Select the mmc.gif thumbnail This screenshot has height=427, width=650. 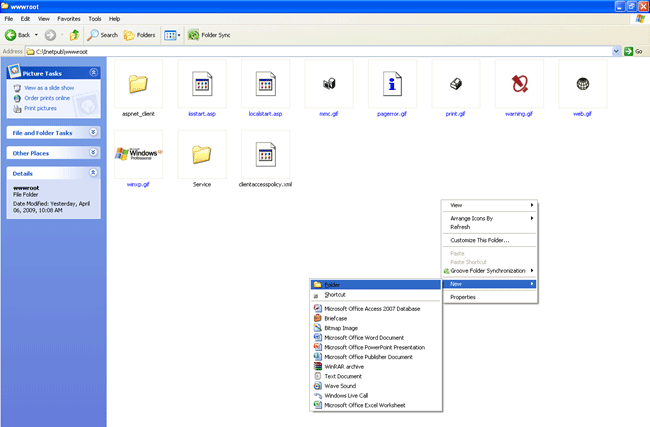[329, 84]
